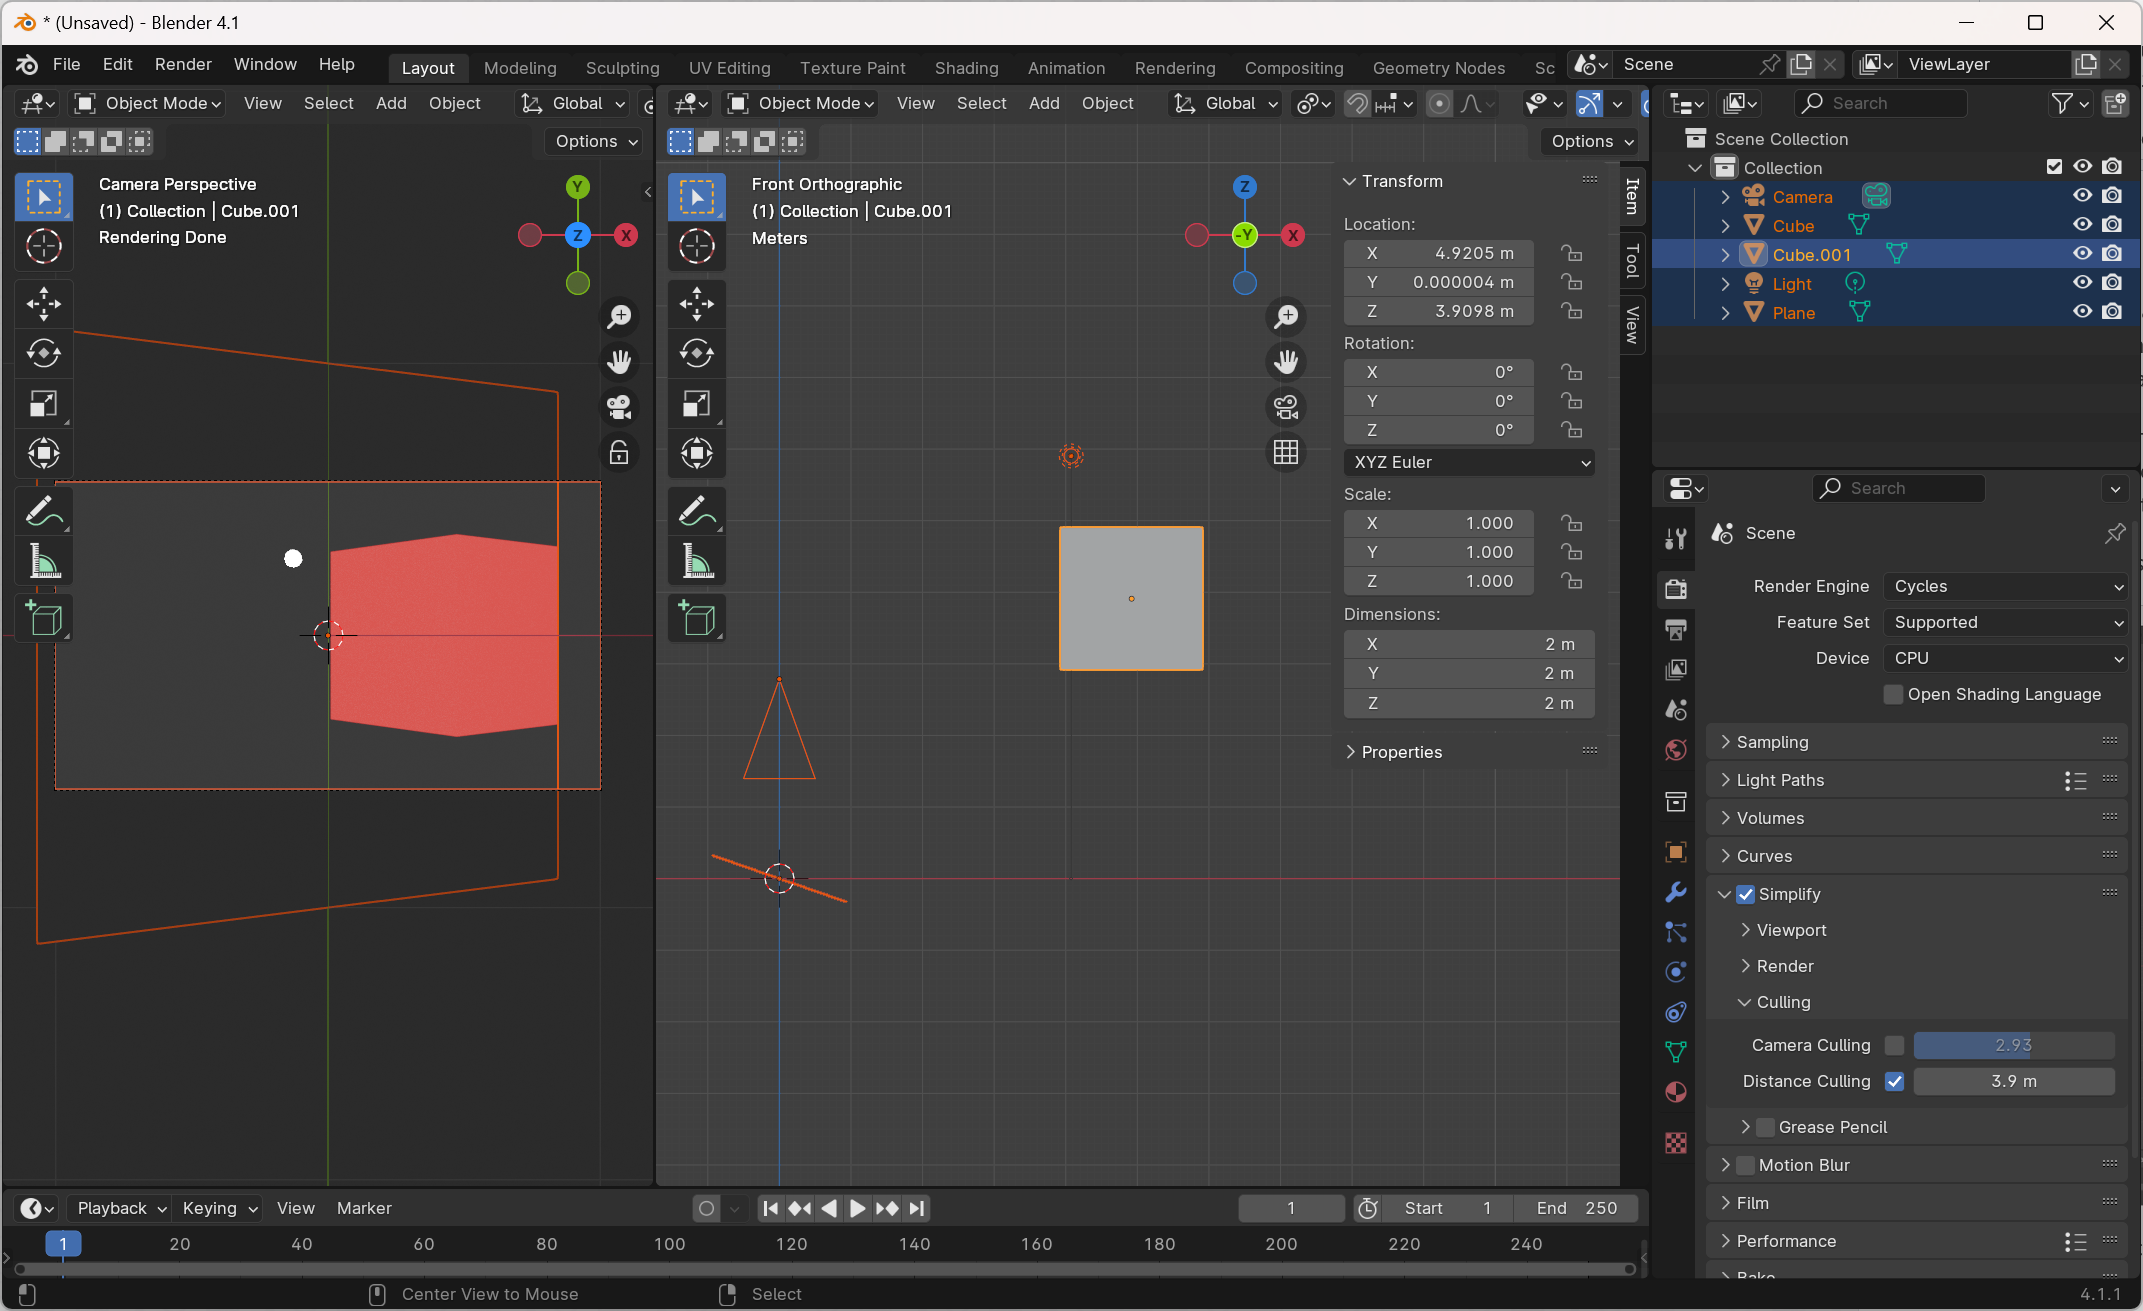The image size is (2143, 1311).
Task: Enable the Motion Blur checkbox
Action: click(x=1746, y=1165)
